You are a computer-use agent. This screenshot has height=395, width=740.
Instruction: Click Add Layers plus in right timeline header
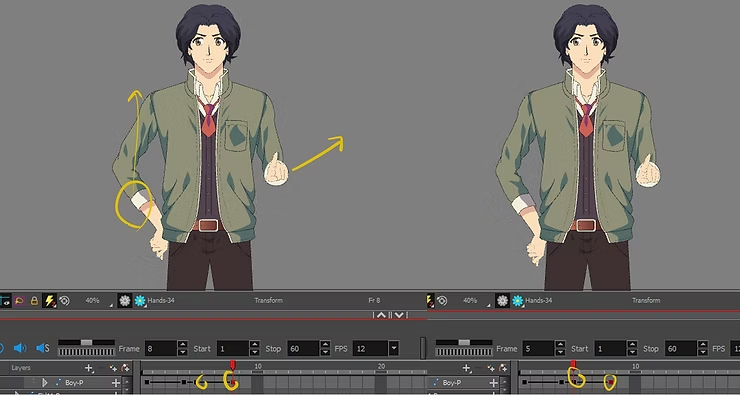[466, 368]
